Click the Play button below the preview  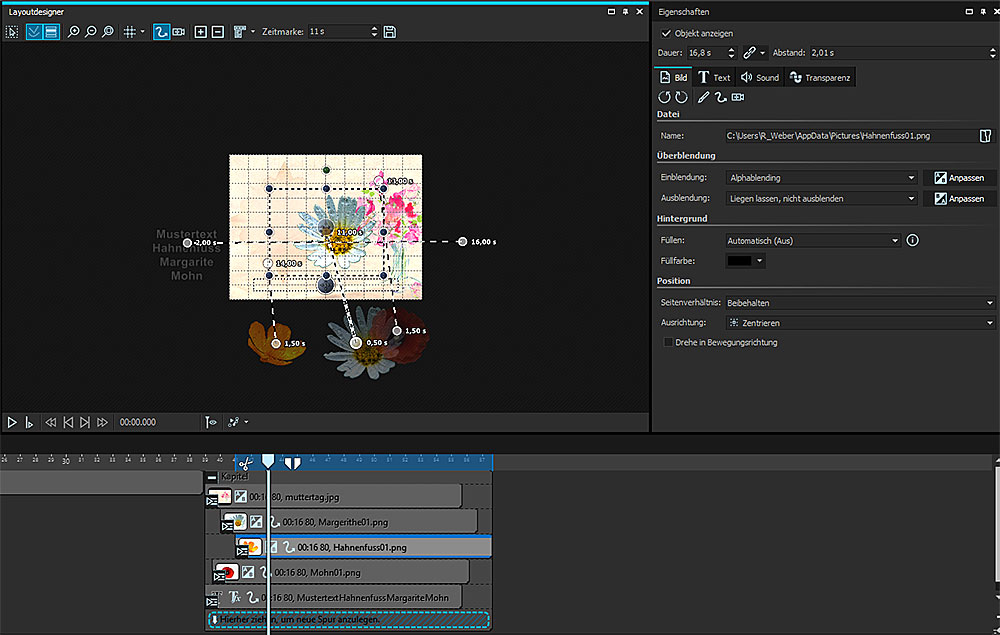(12, 423)
